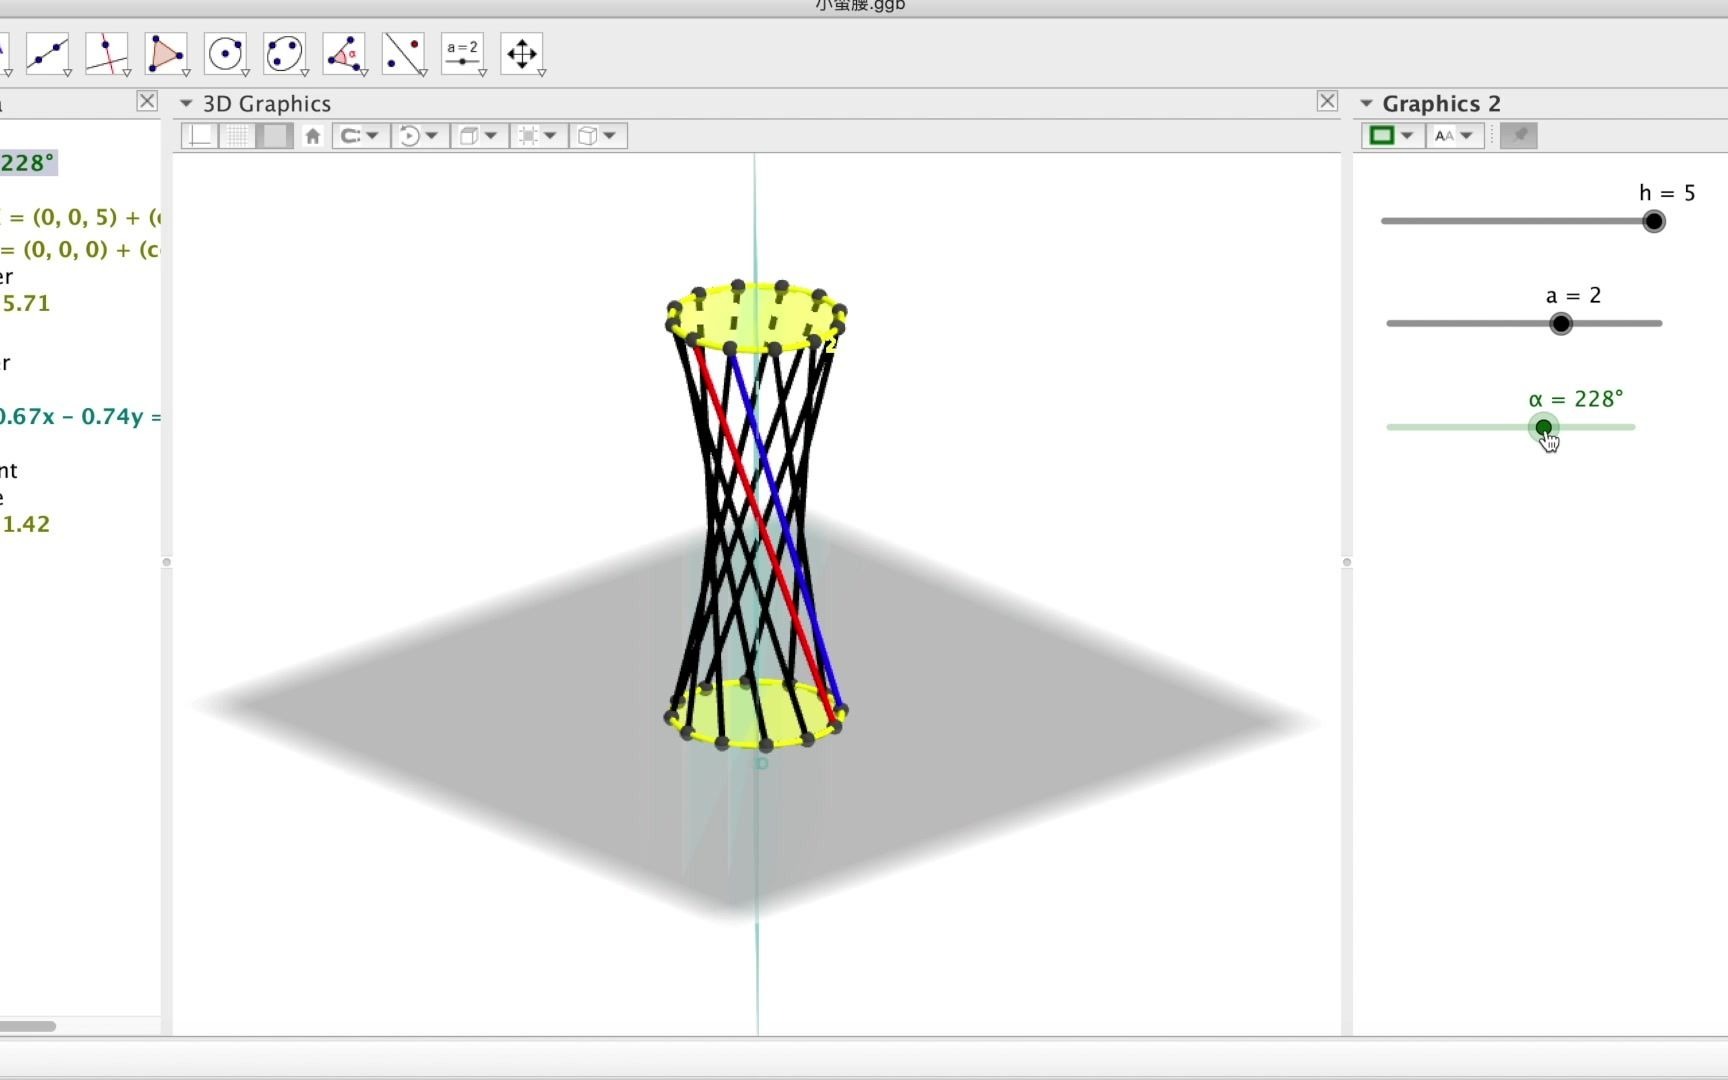Viewport: 1728px width, 1080px height.
Task: Select the Perpendicular Line tool
Action: pos(106,53)
